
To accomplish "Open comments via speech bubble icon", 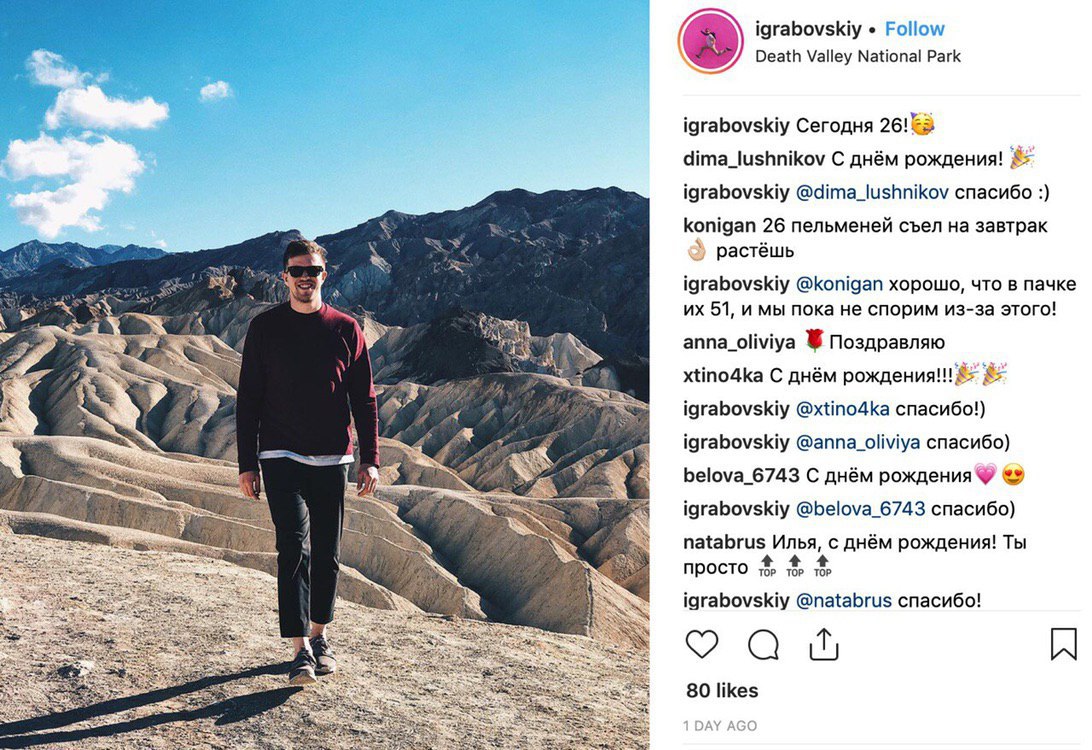I will coord(763,644).
